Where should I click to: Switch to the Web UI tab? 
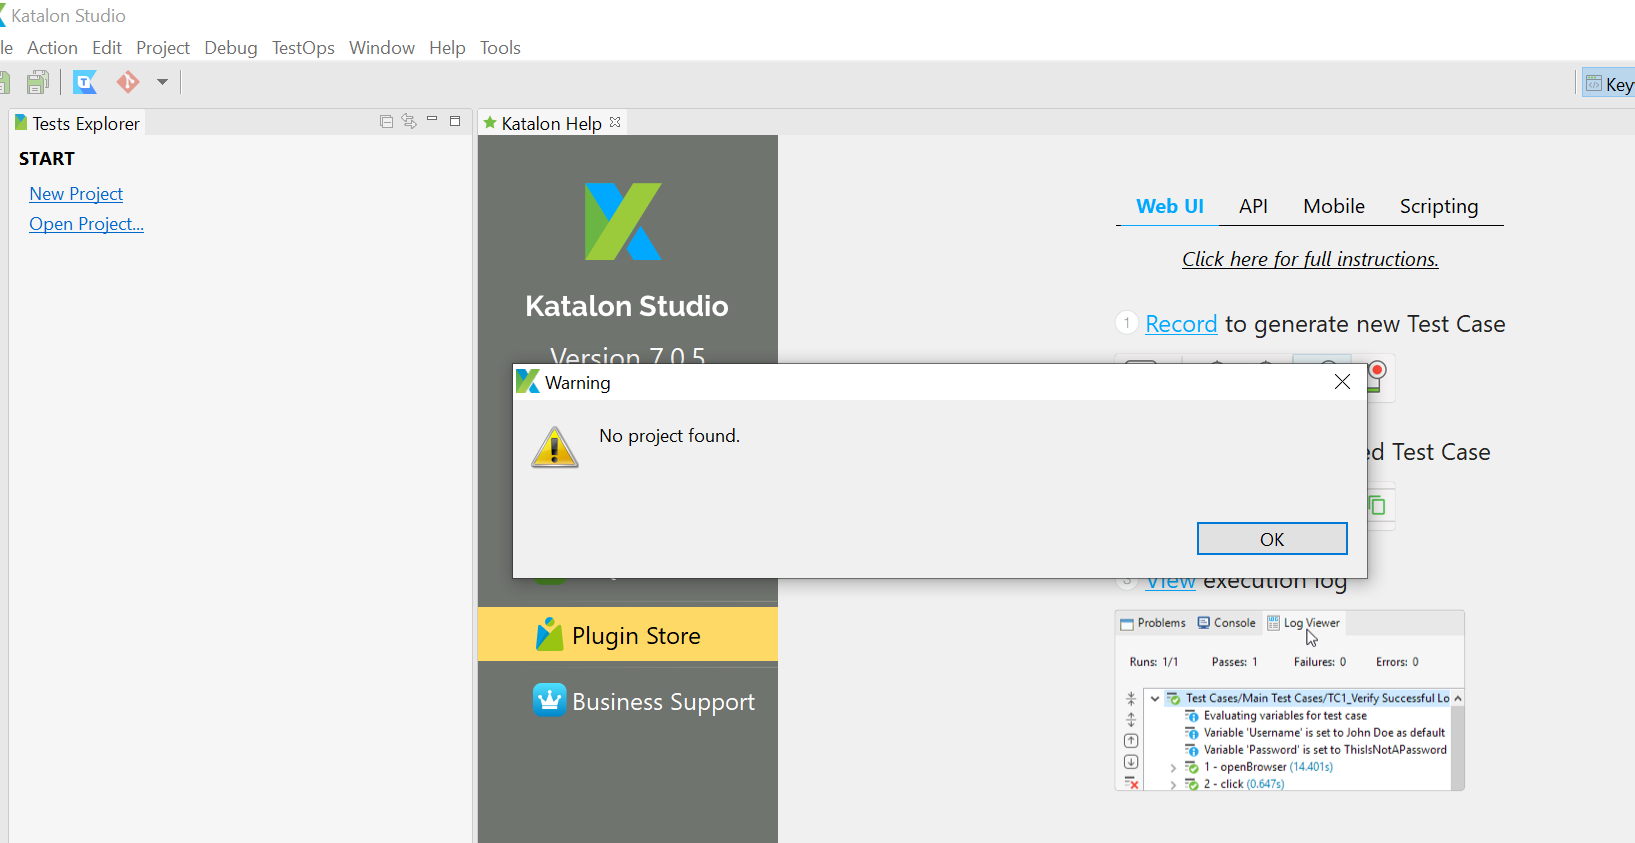coord(1170,206)
